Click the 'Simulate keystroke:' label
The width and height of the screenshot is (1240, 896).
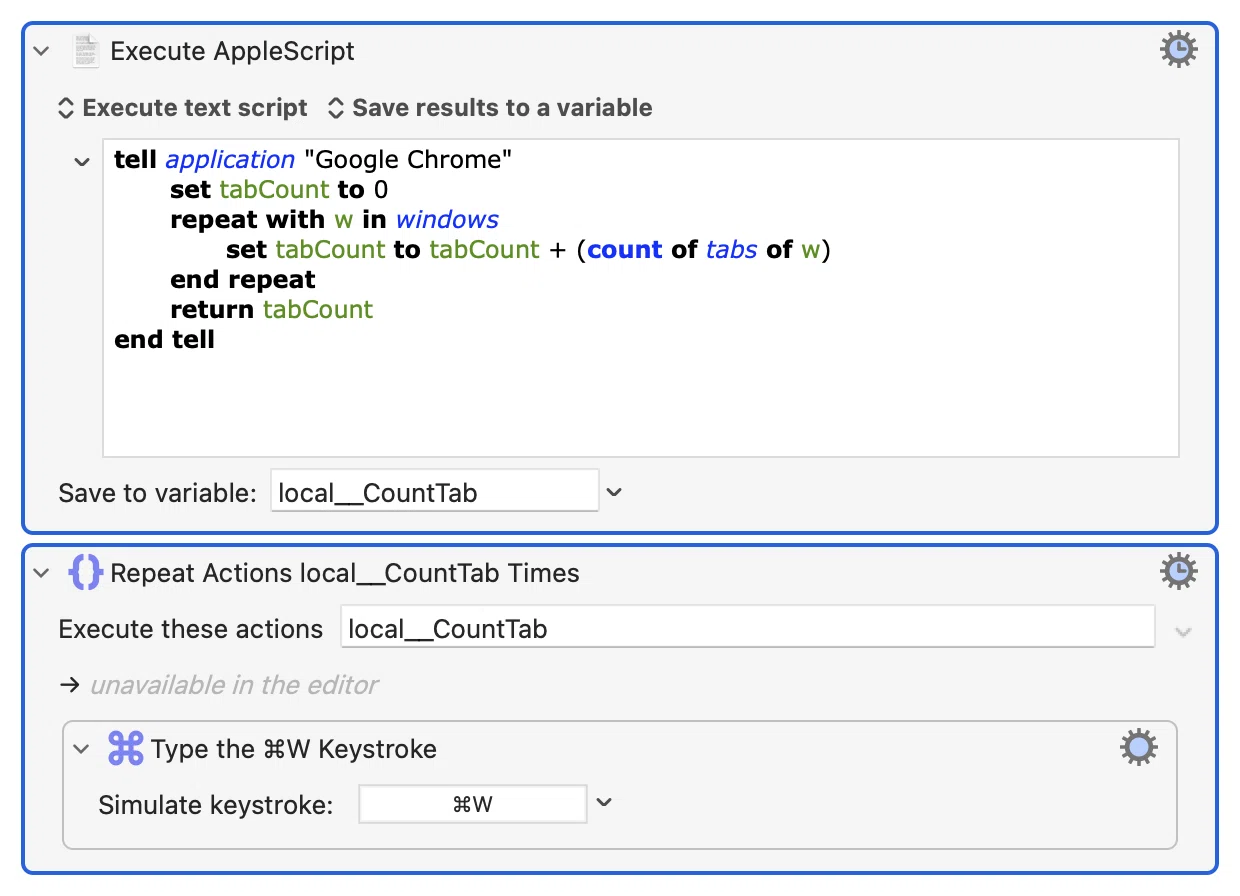pyautogui.click(x=216, y=805)
